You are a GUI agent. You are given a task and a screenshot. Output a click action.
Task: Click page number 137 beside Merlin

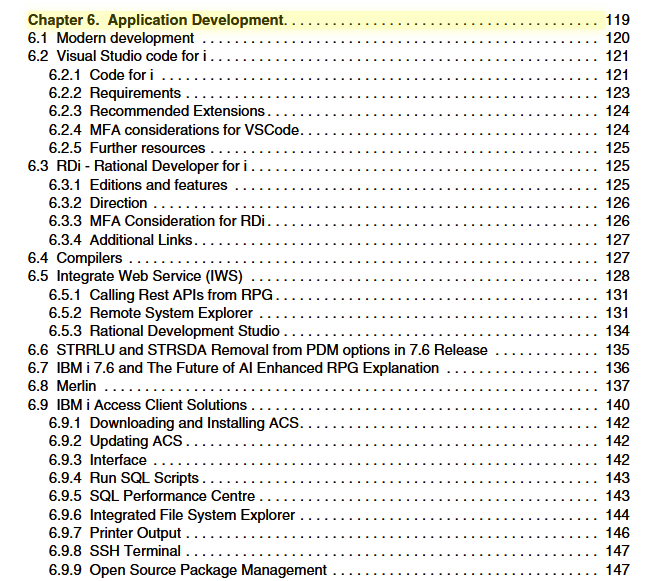617,386
